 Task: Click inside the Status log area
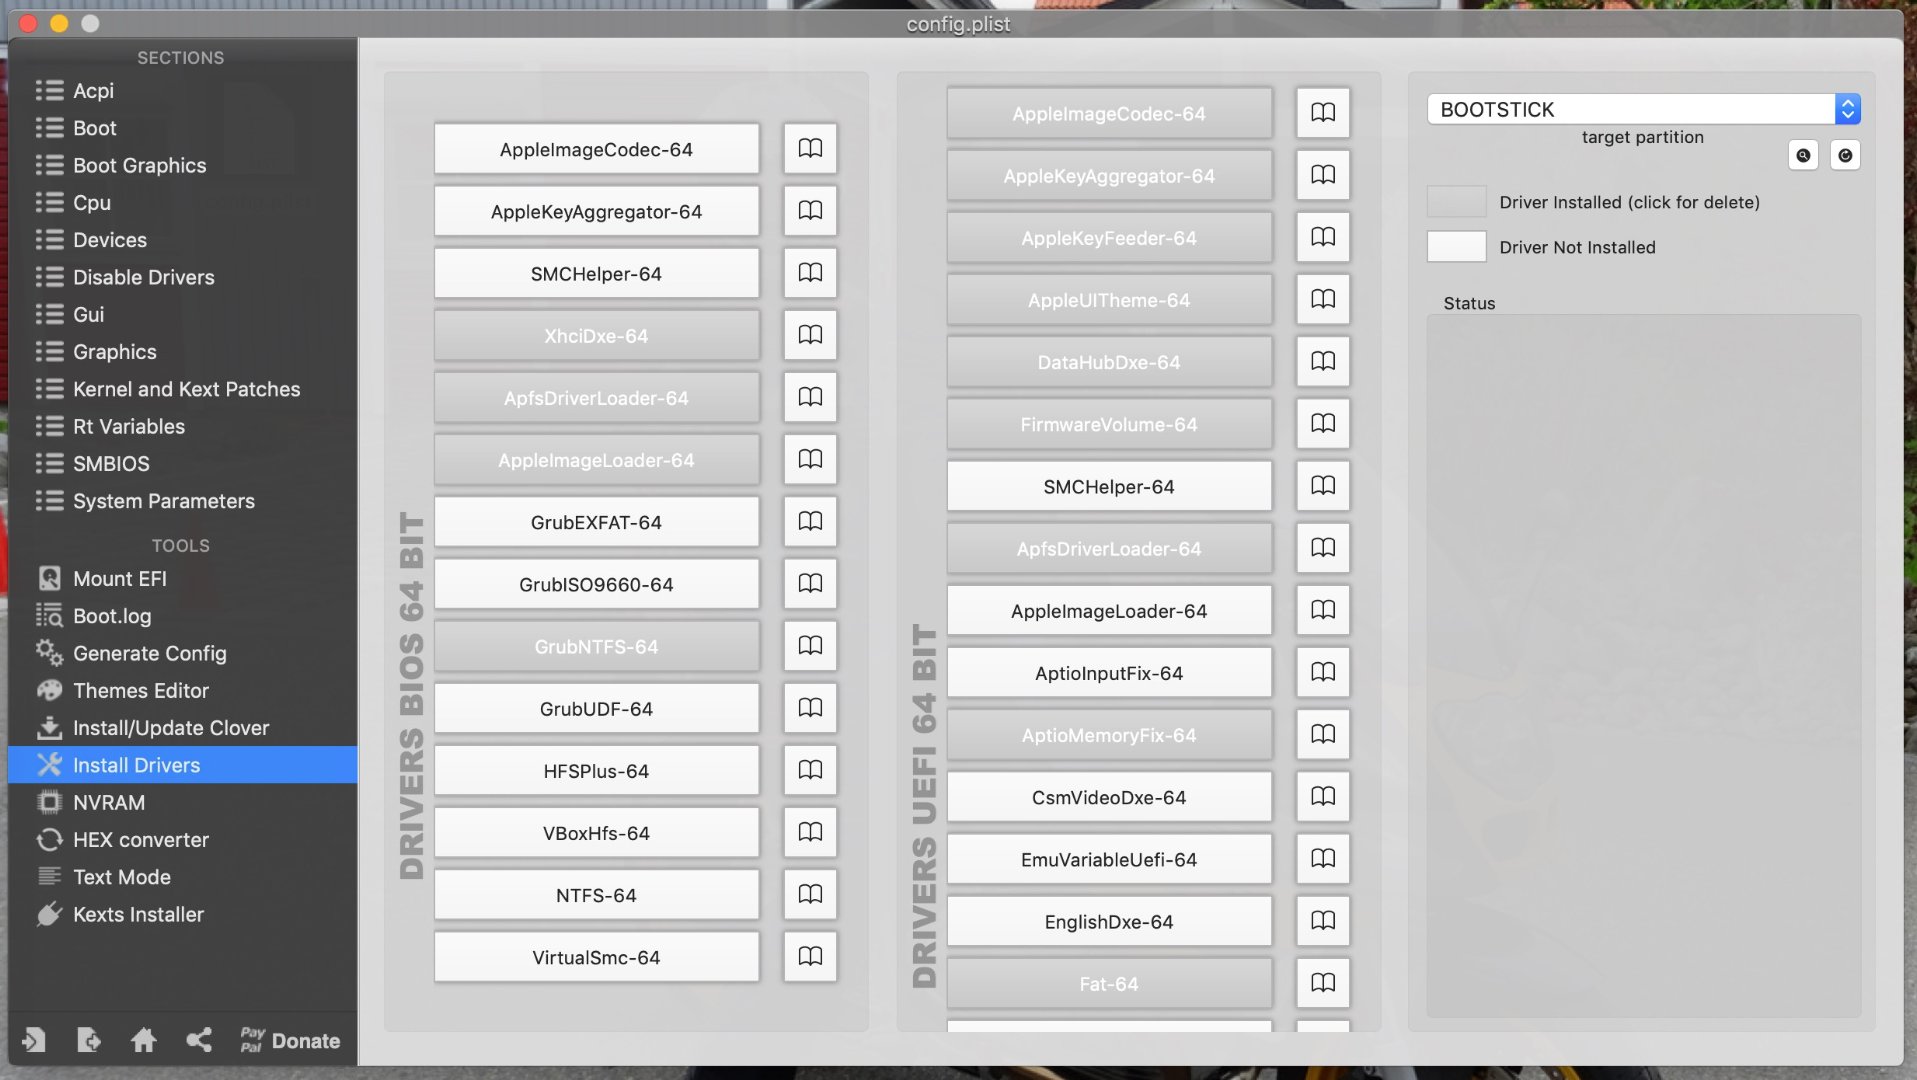(x=1643, y=666)
